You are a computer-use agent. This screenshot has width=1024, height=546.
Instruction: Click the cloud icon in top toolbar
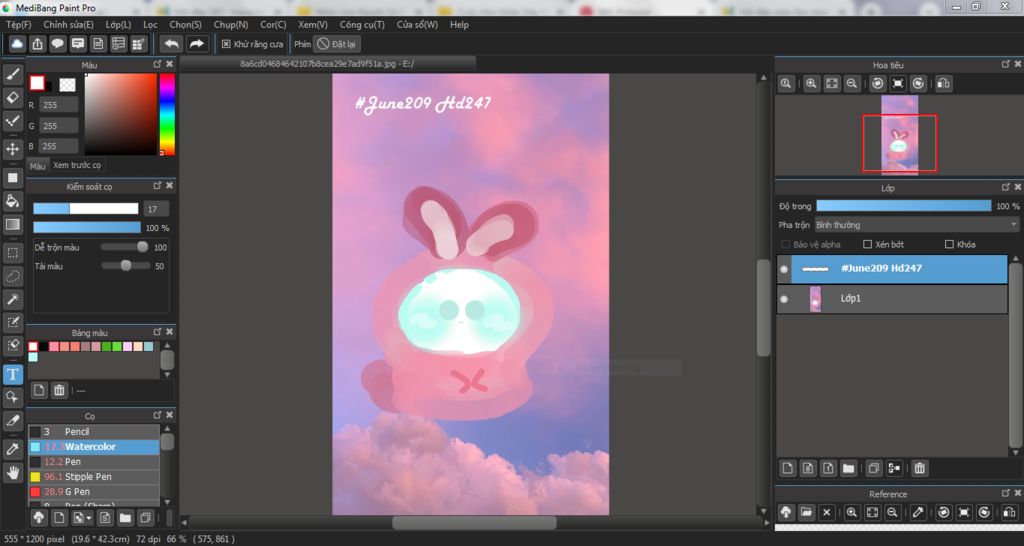18,44
